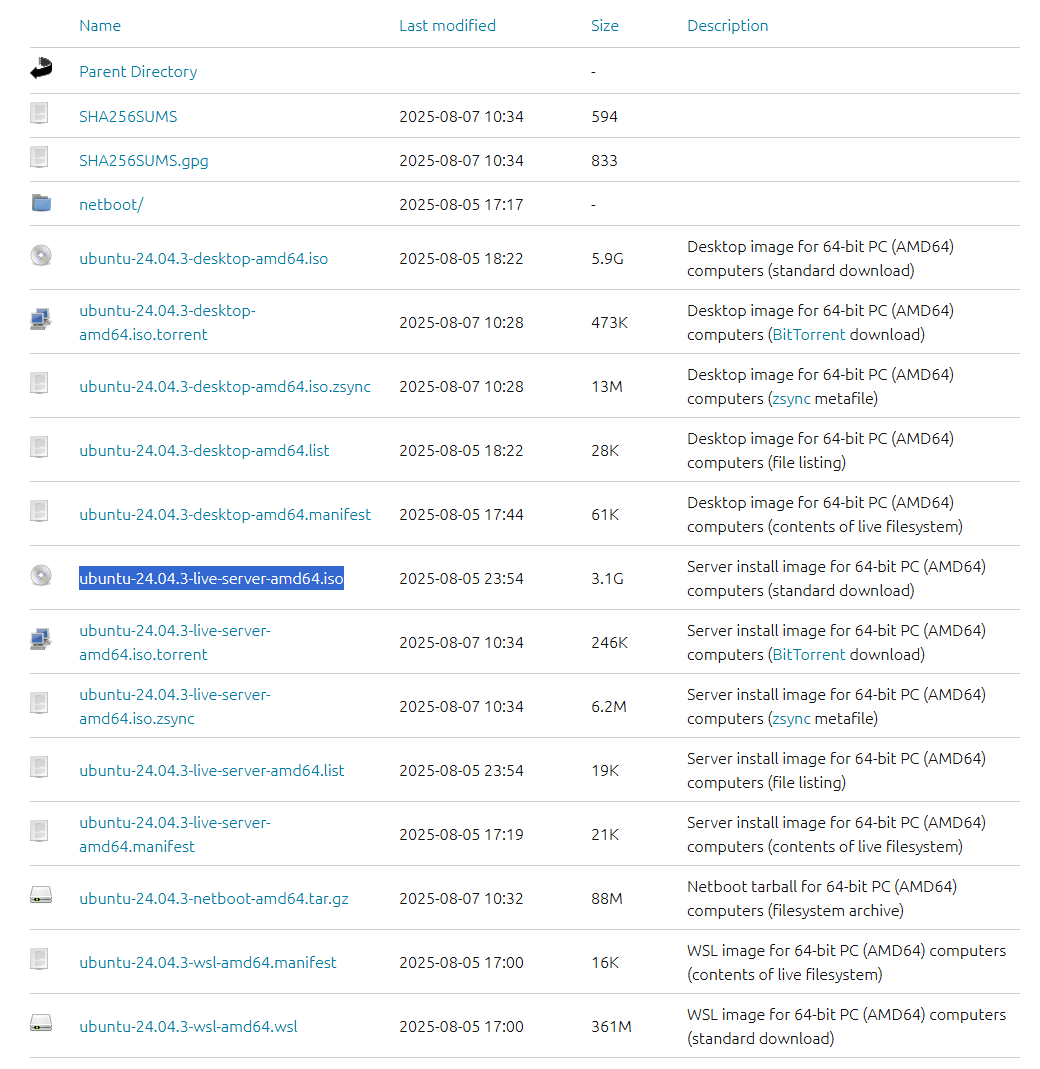Image resolution: width=1040 pixels, height=1069 pixels.
Task: Click the drive icon for netboot-amd64.tar.gz
Action: click(x=41, y=895)
